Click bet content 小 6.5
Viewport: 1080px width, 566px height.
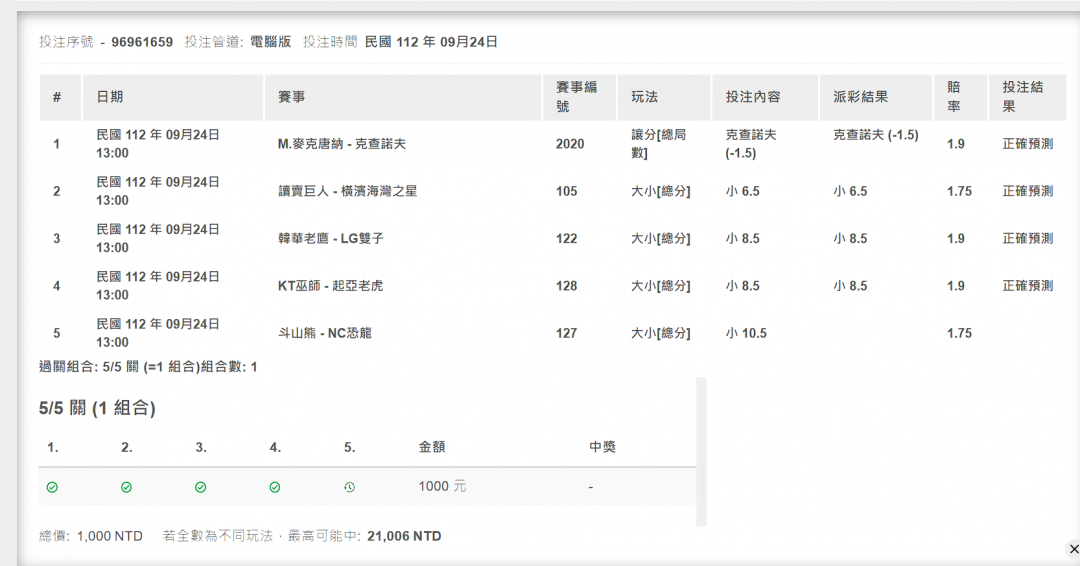742,191
